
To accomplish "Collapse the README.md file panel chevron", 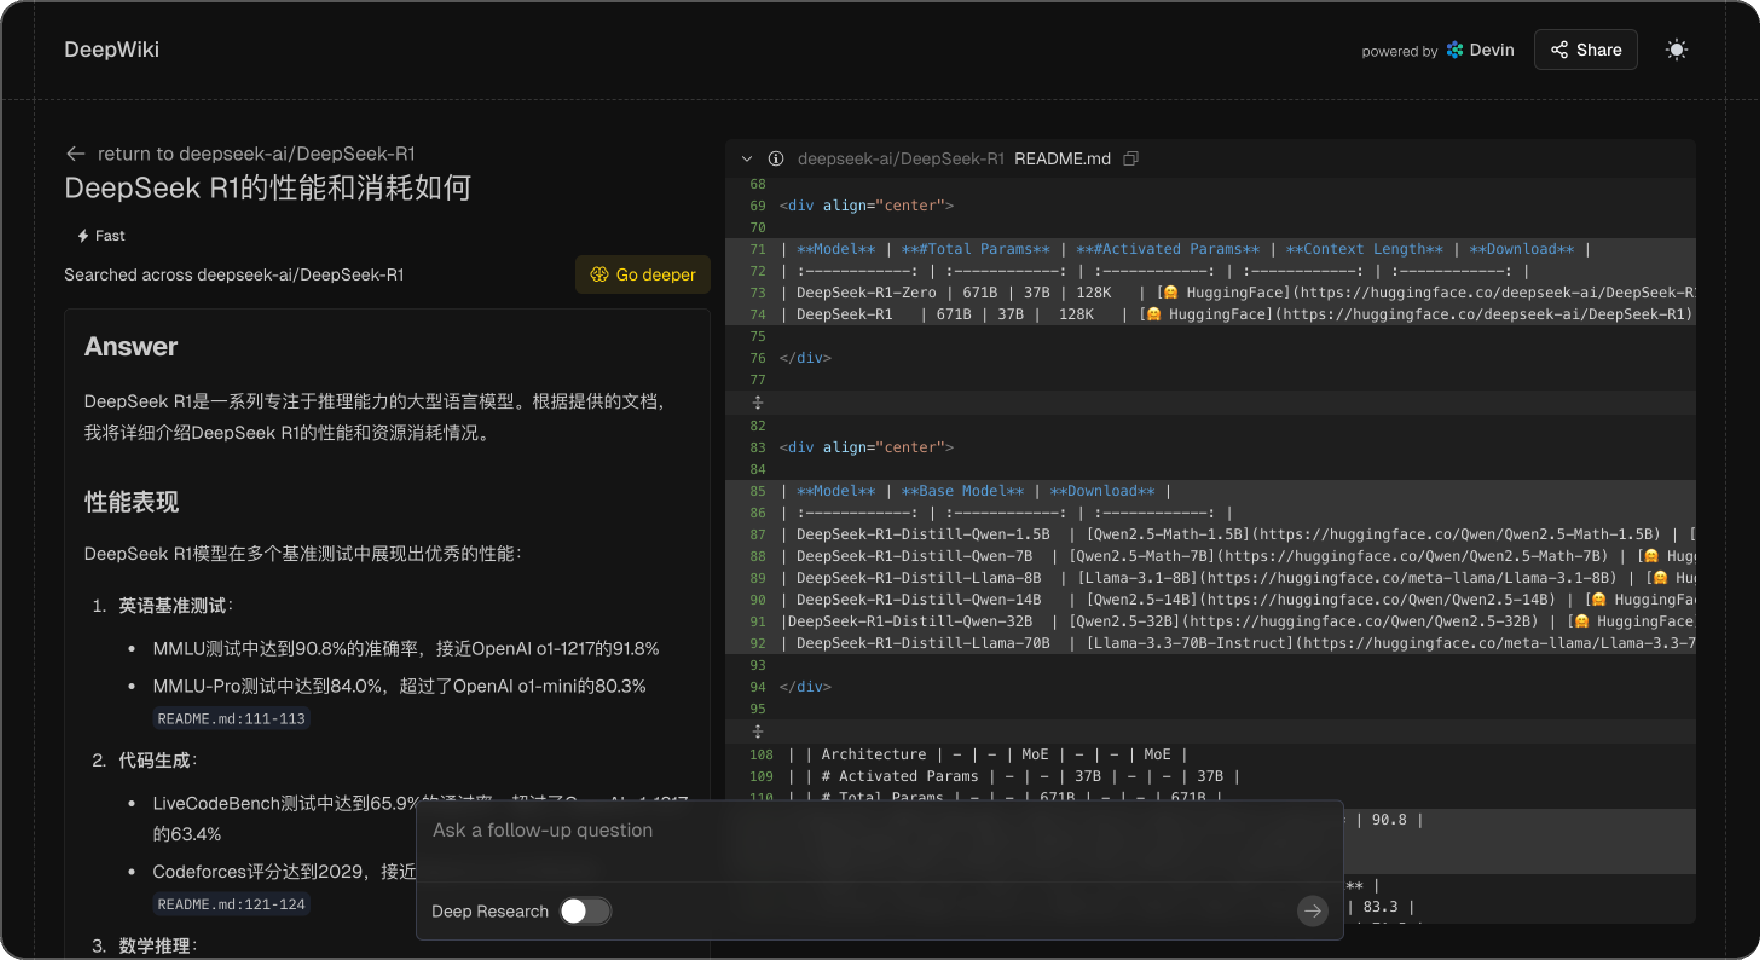I will [746, 159].
